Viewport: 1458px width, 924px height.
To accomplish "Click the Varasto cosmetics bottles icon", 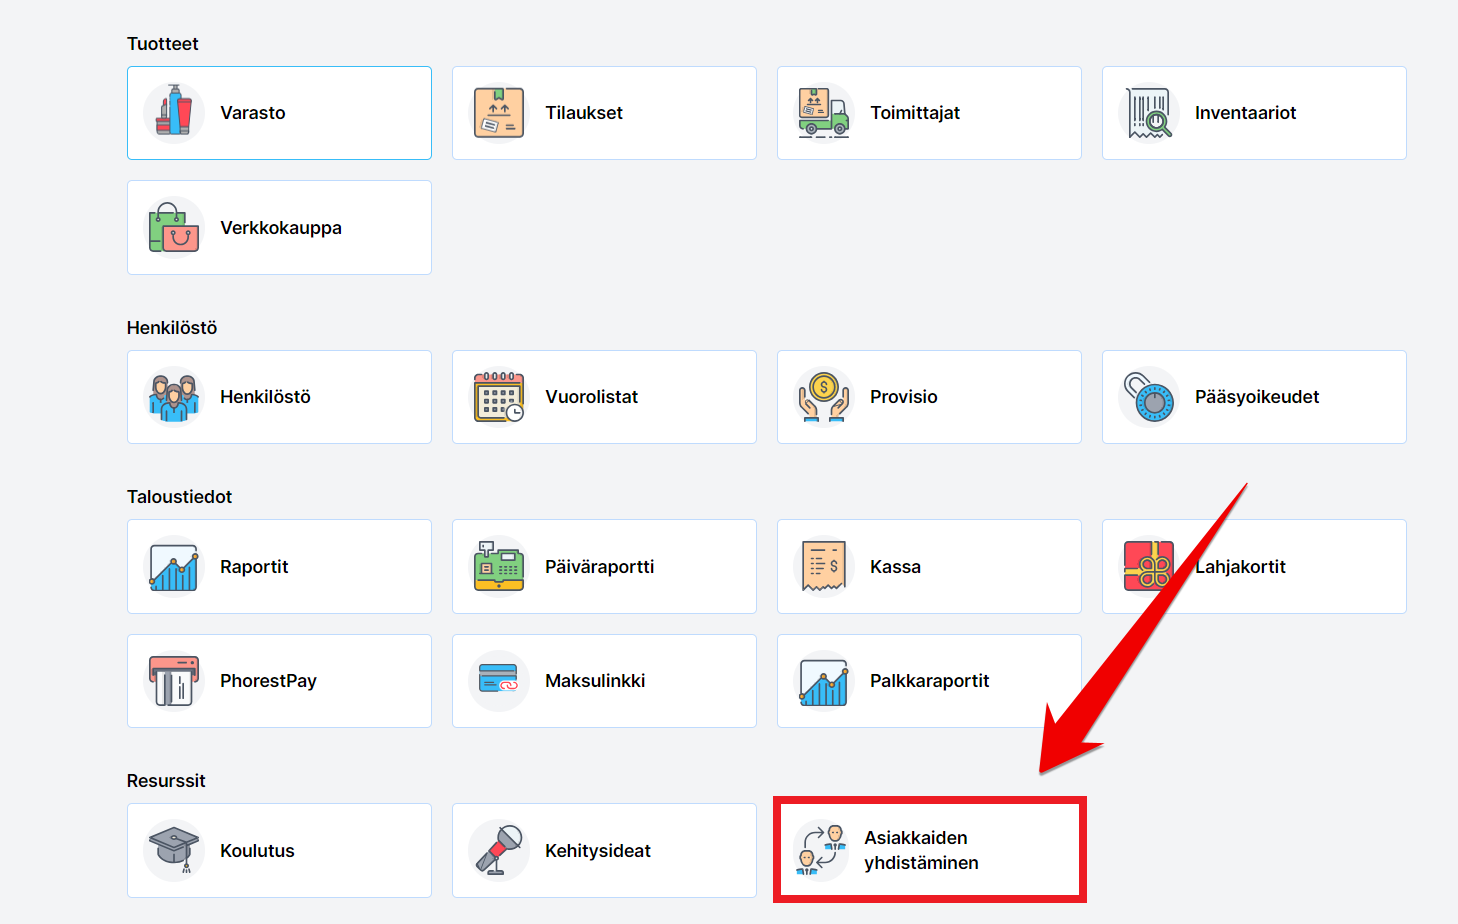I will click(x=174, y=113).
